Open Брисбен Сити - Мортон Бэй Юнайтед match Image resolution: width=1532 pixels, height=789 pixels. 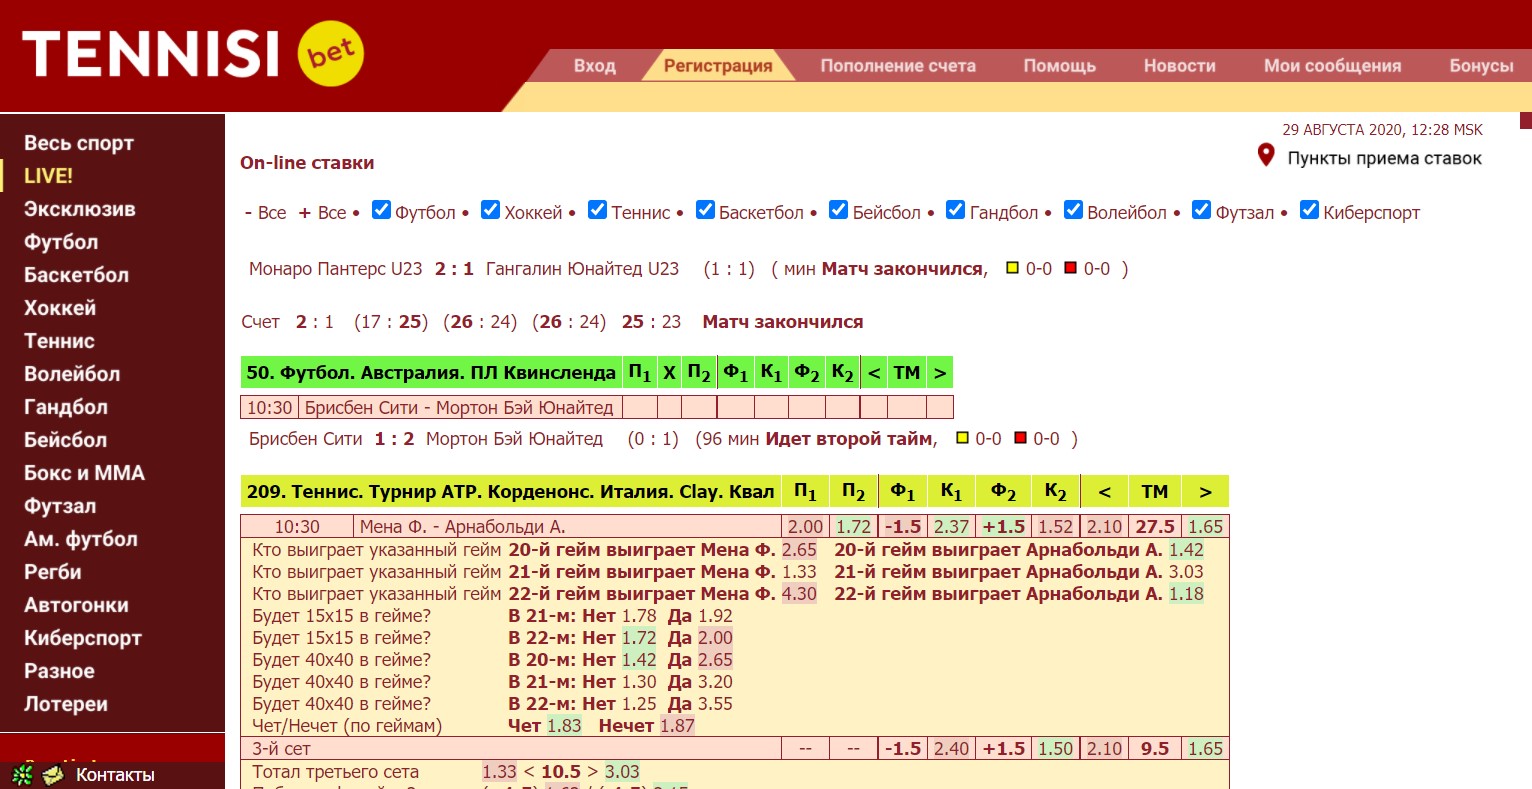click(x=459, y=407)
